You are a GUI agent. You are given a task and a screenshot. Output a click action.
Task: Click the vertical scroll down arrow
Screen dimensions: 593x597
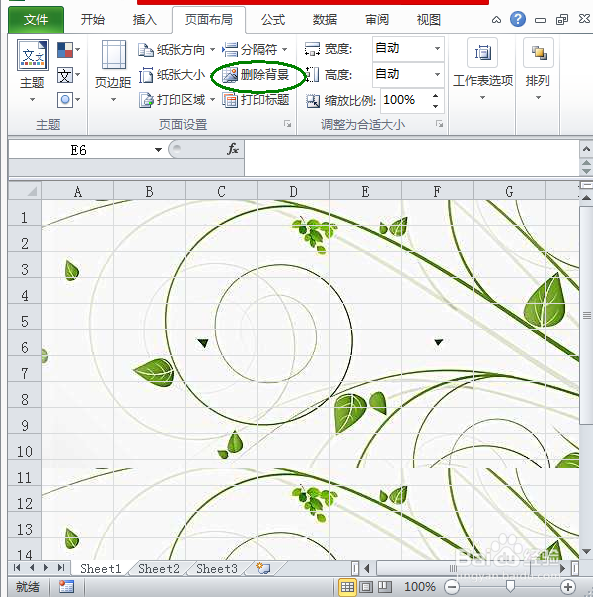(587, 551)
